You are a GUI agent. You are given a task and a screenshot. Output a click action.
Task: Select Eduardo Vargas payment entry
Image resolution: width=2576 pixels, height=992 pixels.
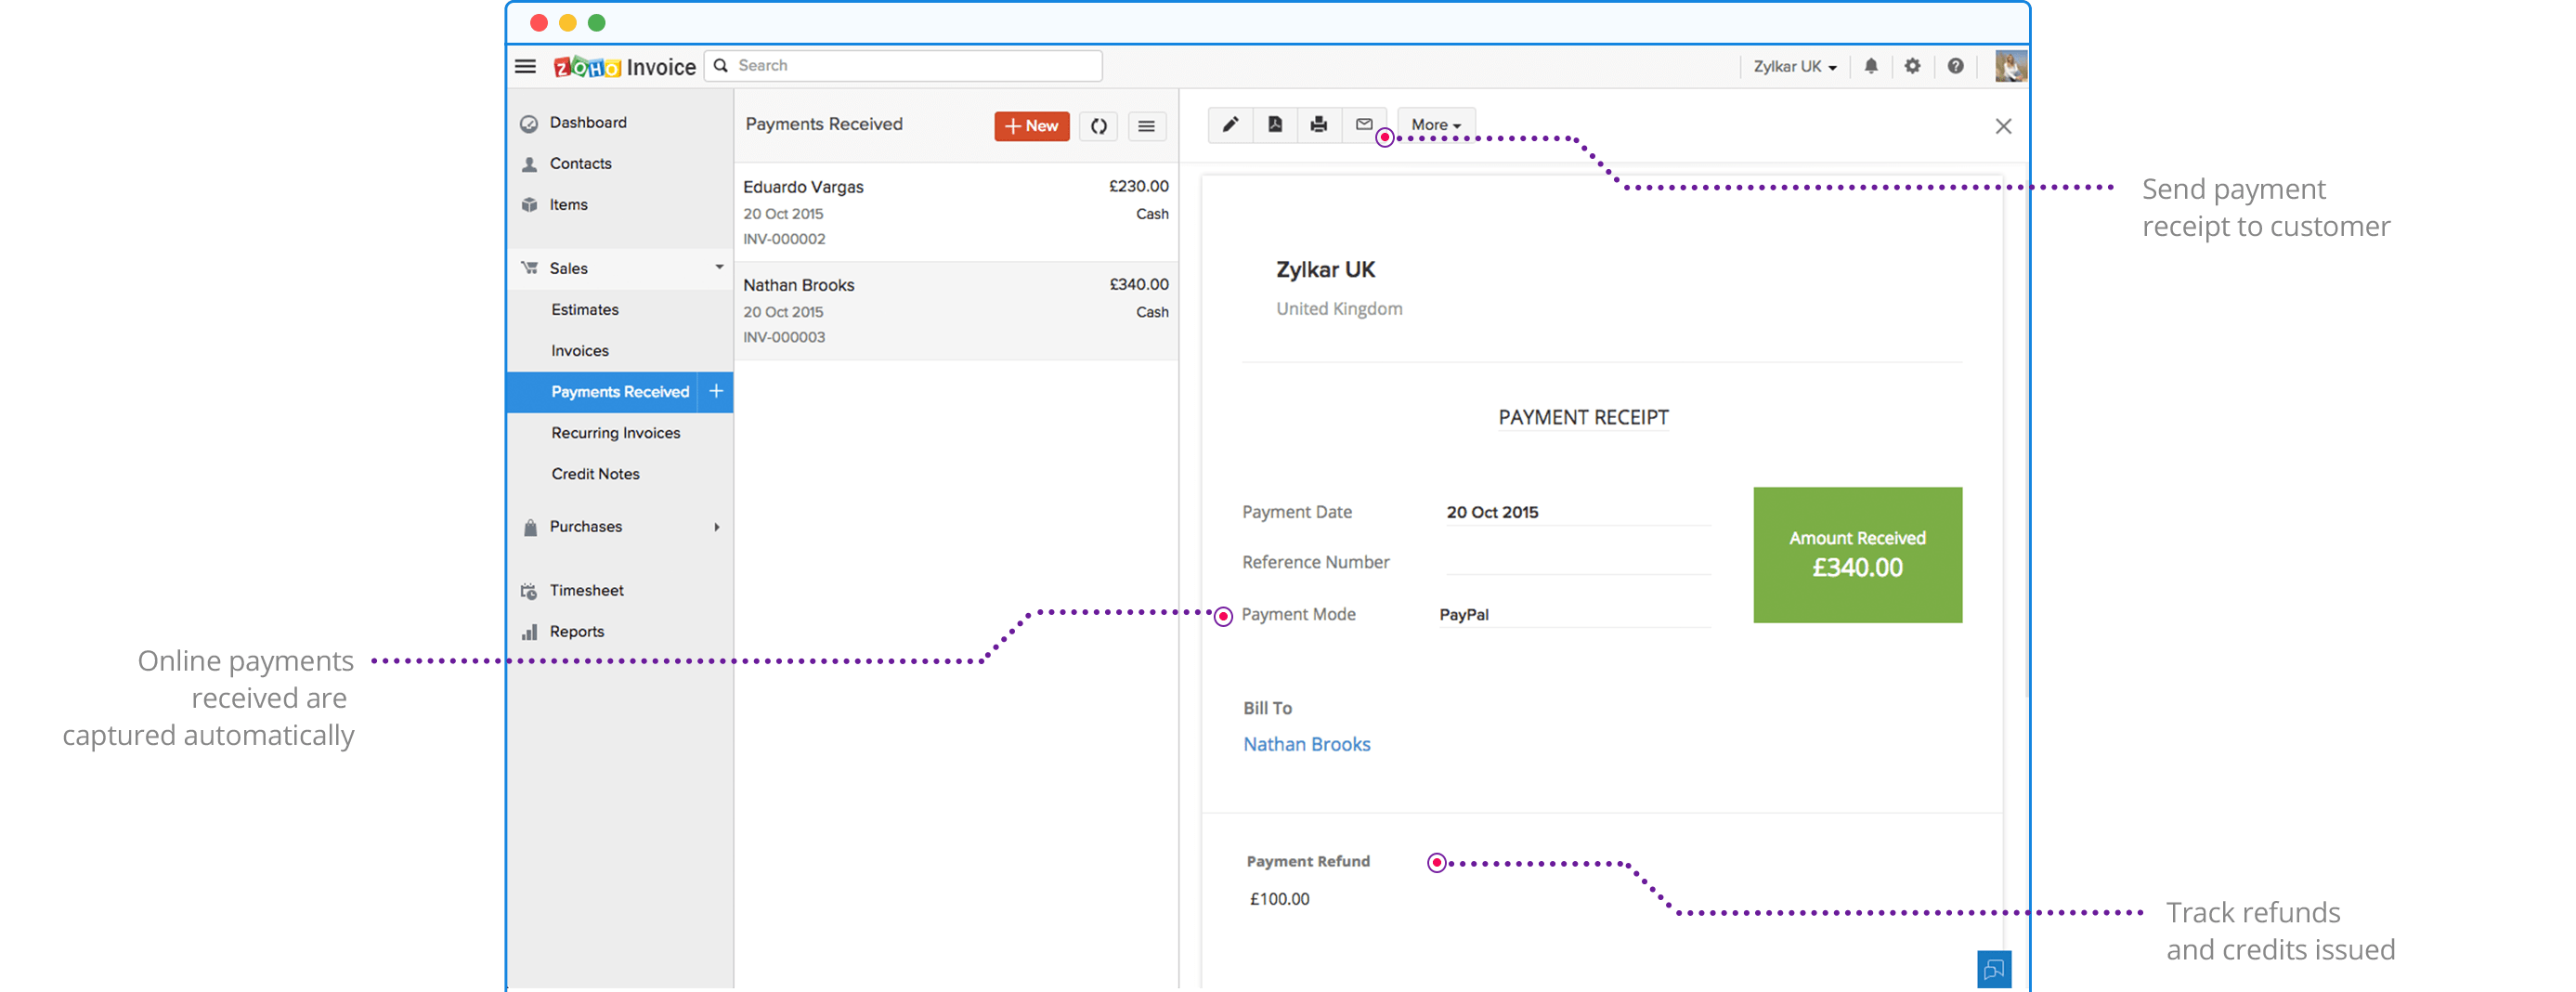point(955,212)
